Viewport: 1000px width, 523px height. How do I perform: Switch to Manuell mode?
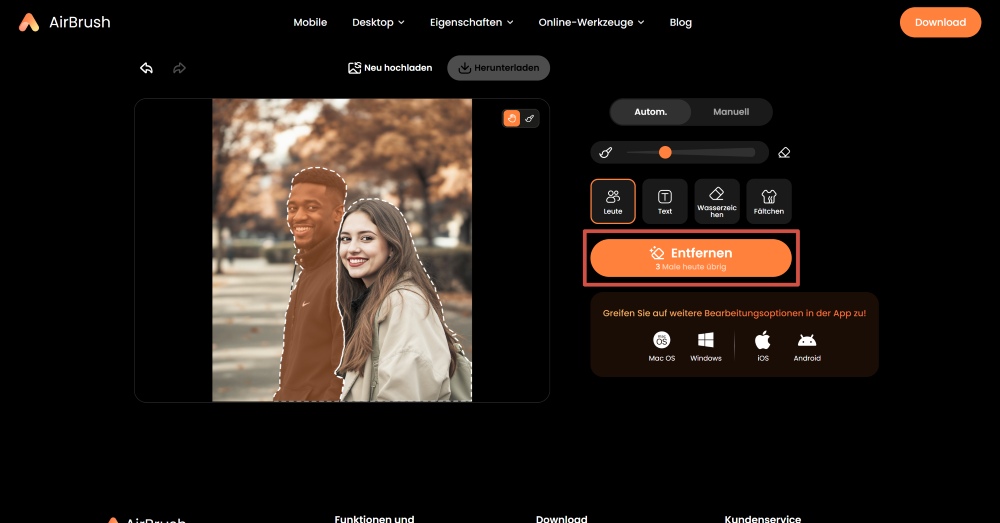(x=731, y=112)
